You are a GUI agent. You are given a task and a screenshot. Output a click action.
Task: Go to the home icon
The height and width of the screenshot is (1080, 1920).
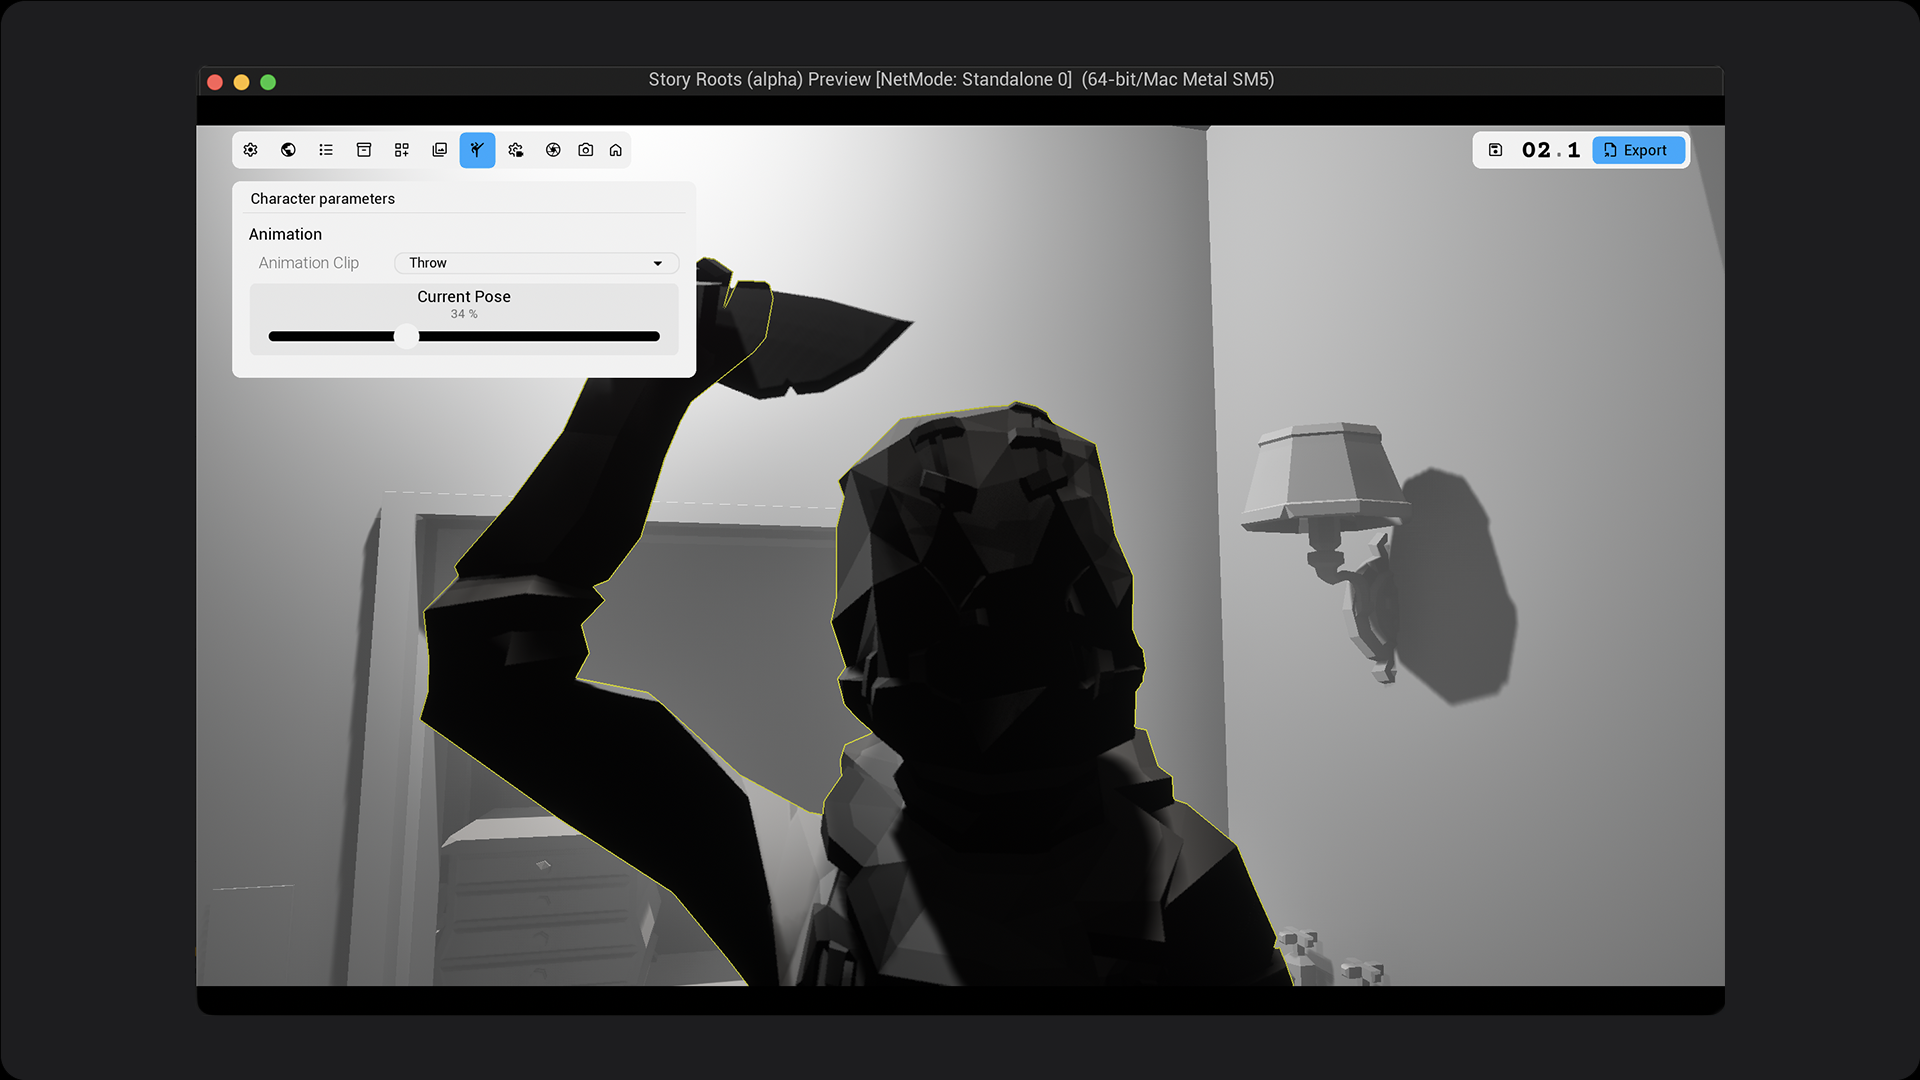[616, 150]
